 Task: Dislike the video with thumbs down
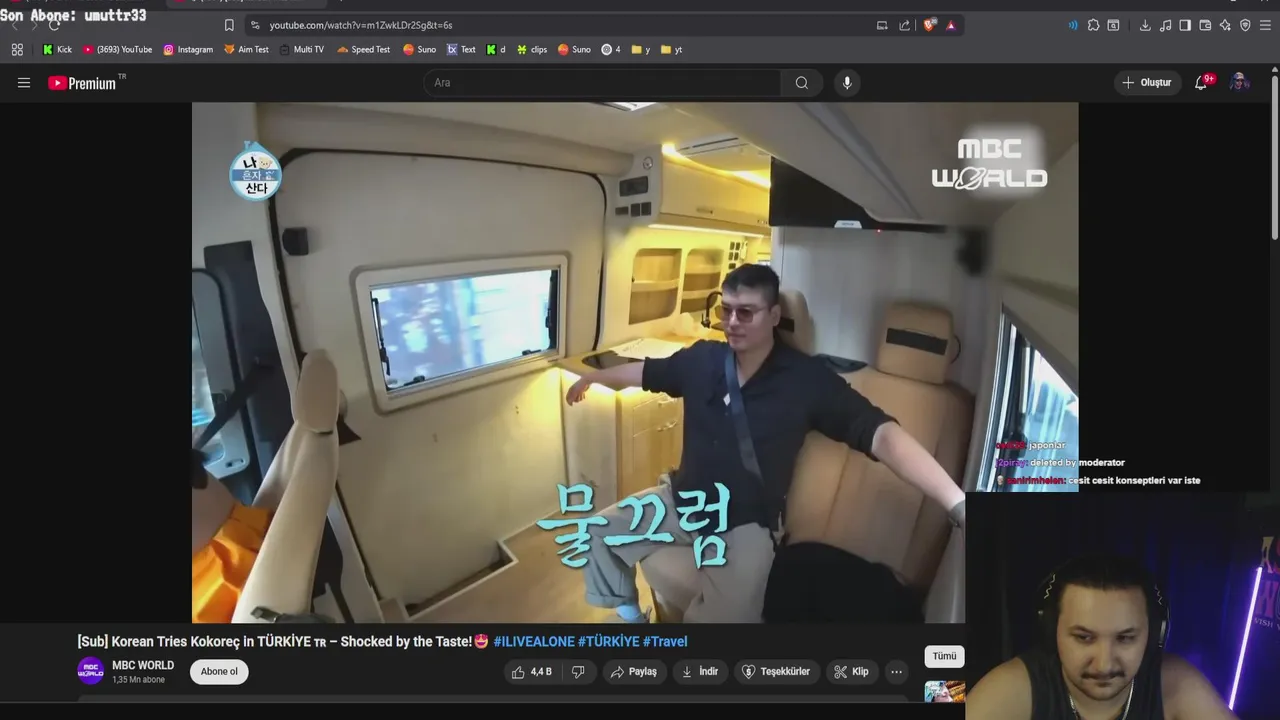[x=578, y=672]
